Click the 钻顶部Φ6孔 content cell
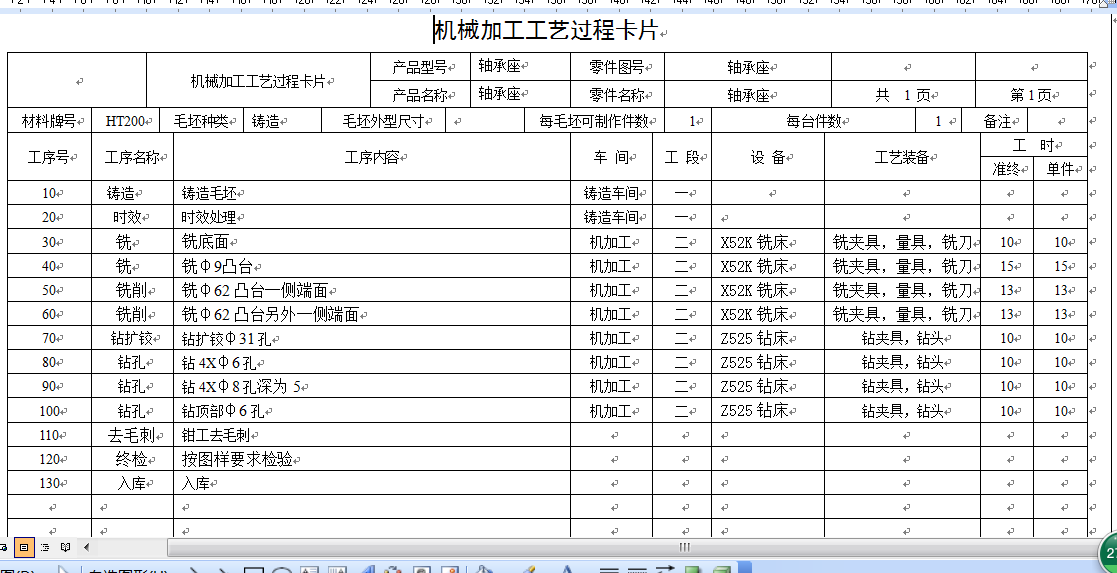This screenshot has width=1117, height=573. [372, 411]
